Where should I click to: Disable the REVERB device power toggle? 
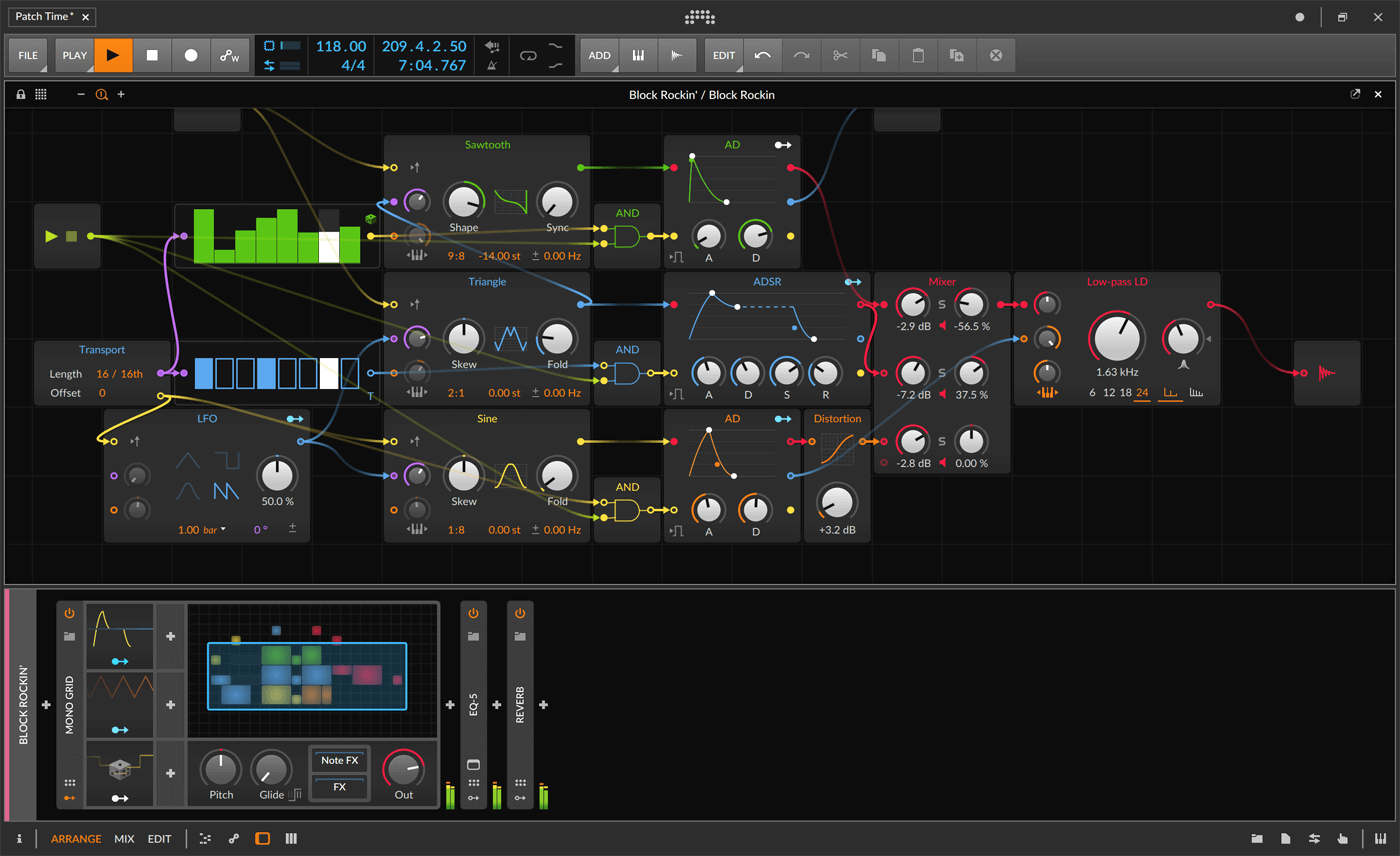(x=518, y=612)
